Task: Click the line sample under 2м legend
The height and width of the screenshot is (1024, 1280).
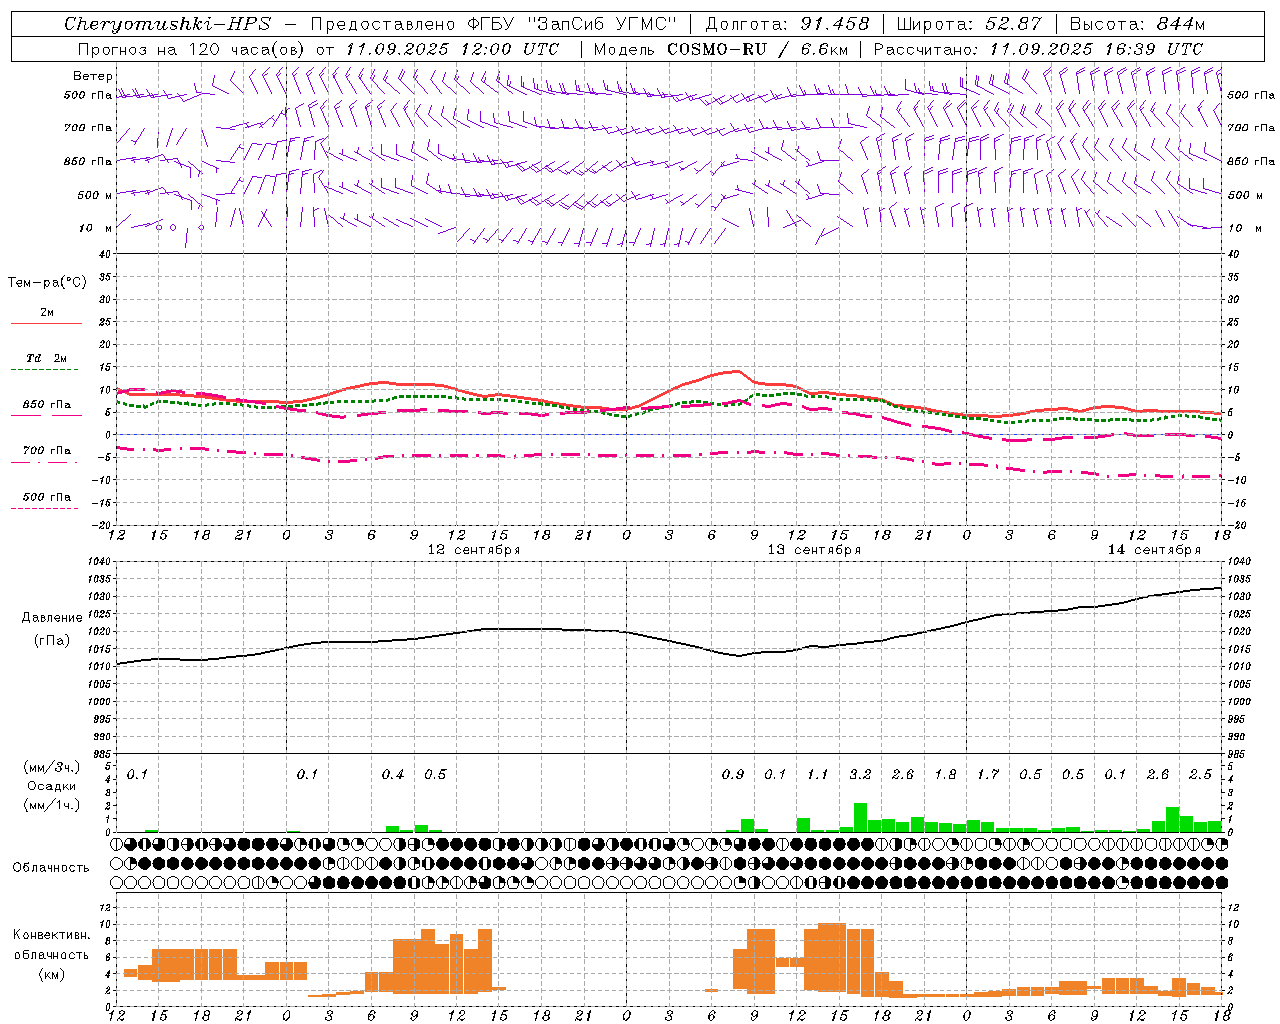Action: pos(46,324)
